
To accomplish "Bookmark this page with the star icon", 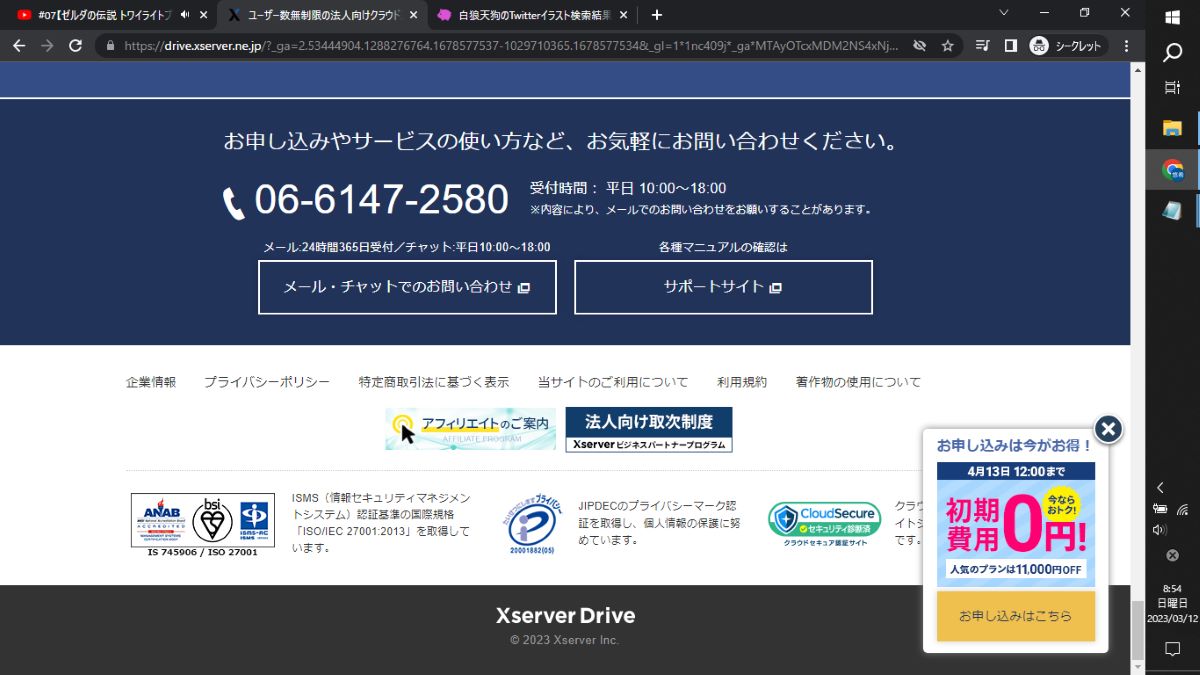I will click(948, 46).
